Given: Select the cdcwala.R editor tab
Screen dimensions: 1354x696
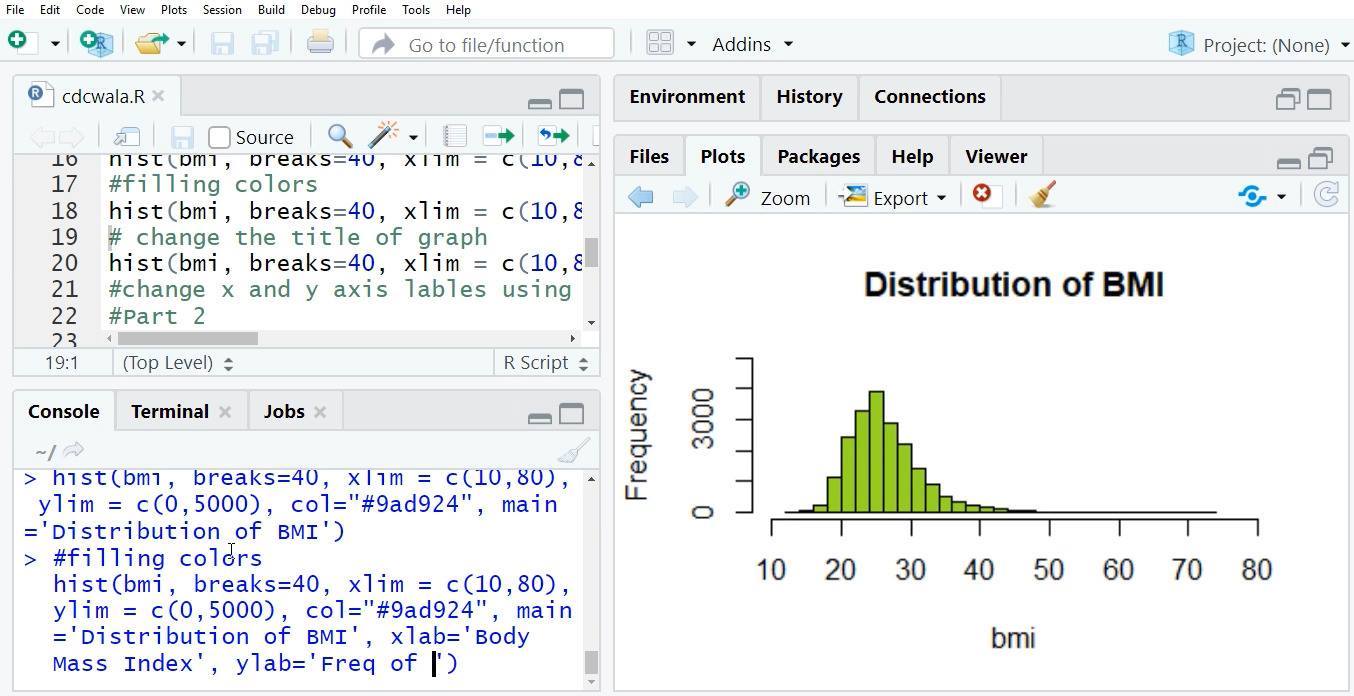Looking at the screenshot, I should (x=96, y=96).
